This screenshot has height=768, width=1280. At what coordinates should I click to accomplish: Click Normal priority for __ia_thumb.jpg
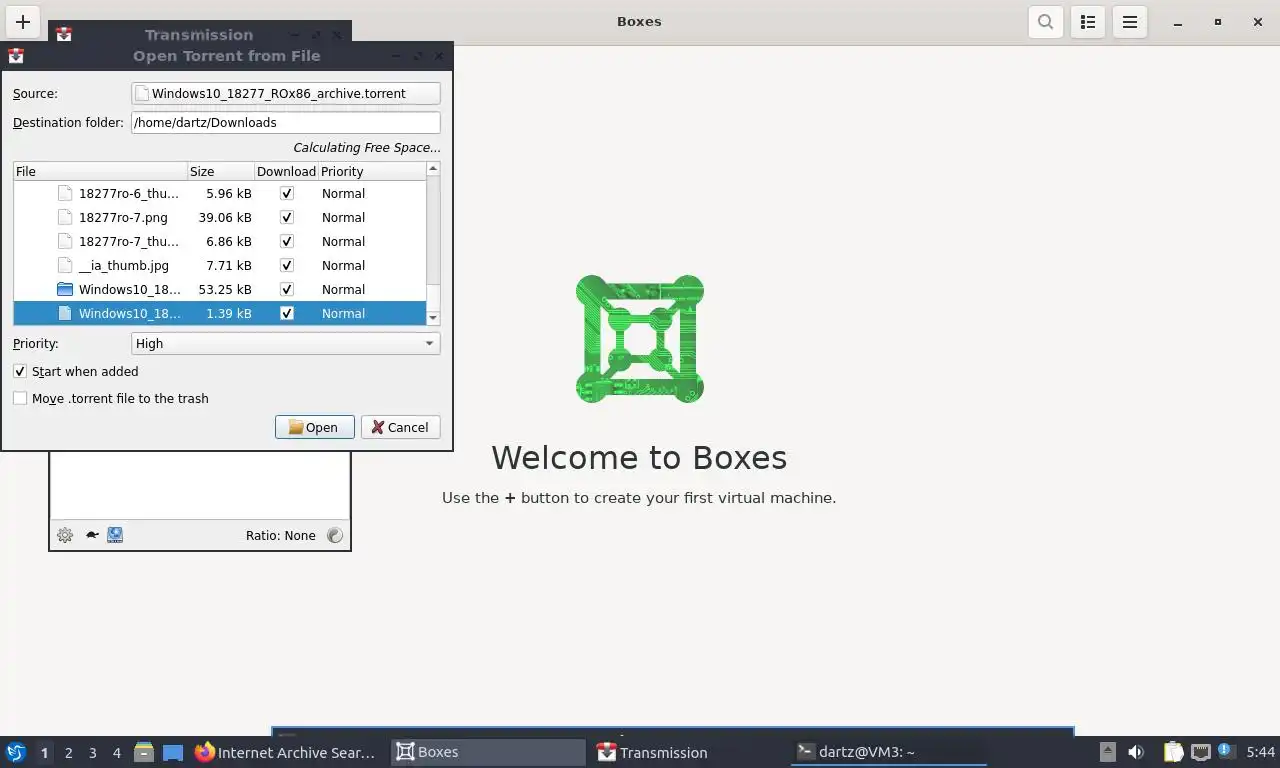343,265
